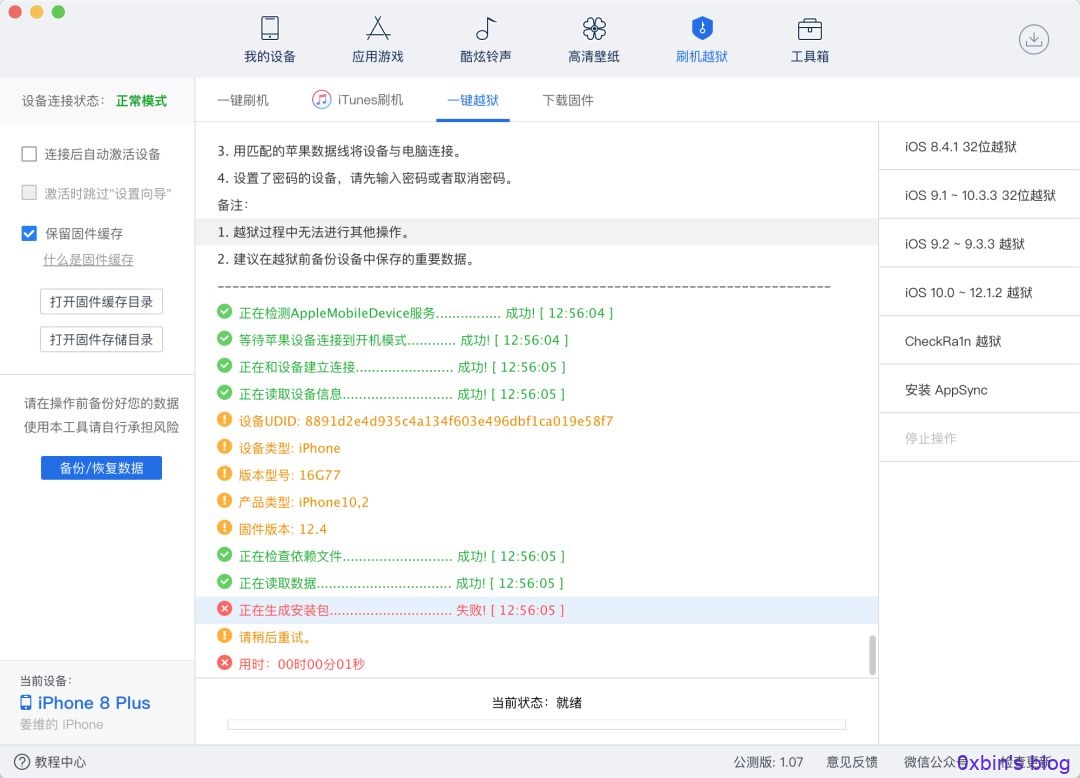Click green check beside 正在读取设备信息
The width and height of the screenshot is (1080, 778).
point(225,393)
